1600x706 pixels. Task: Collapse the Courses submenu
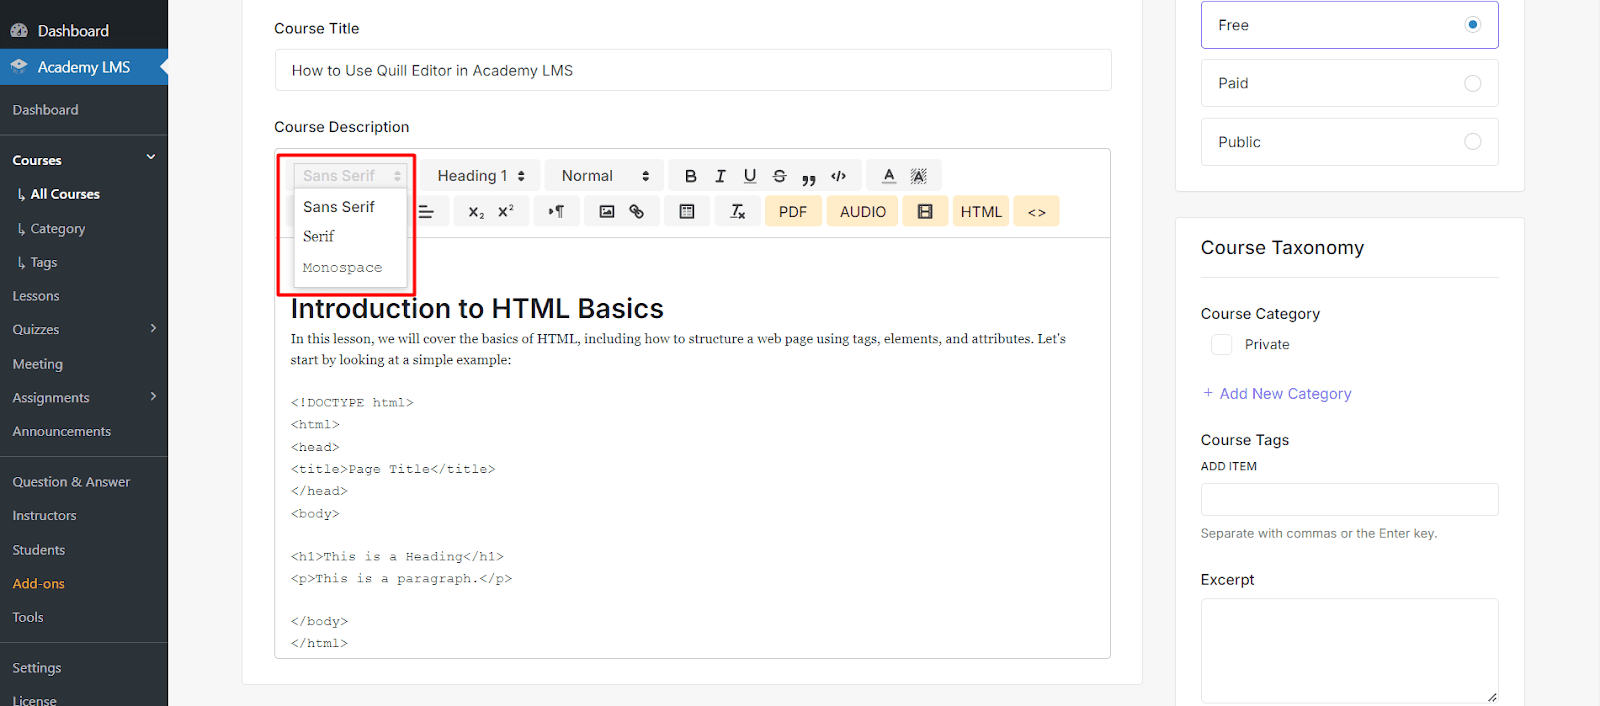pyautogui.click(x=151, y=157)
